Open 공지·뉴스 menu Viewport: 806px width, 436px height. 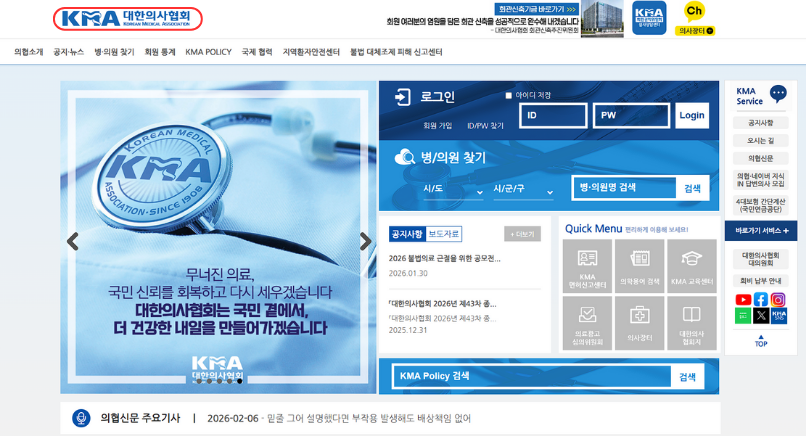pyautogui.click(x=69, y=52)
